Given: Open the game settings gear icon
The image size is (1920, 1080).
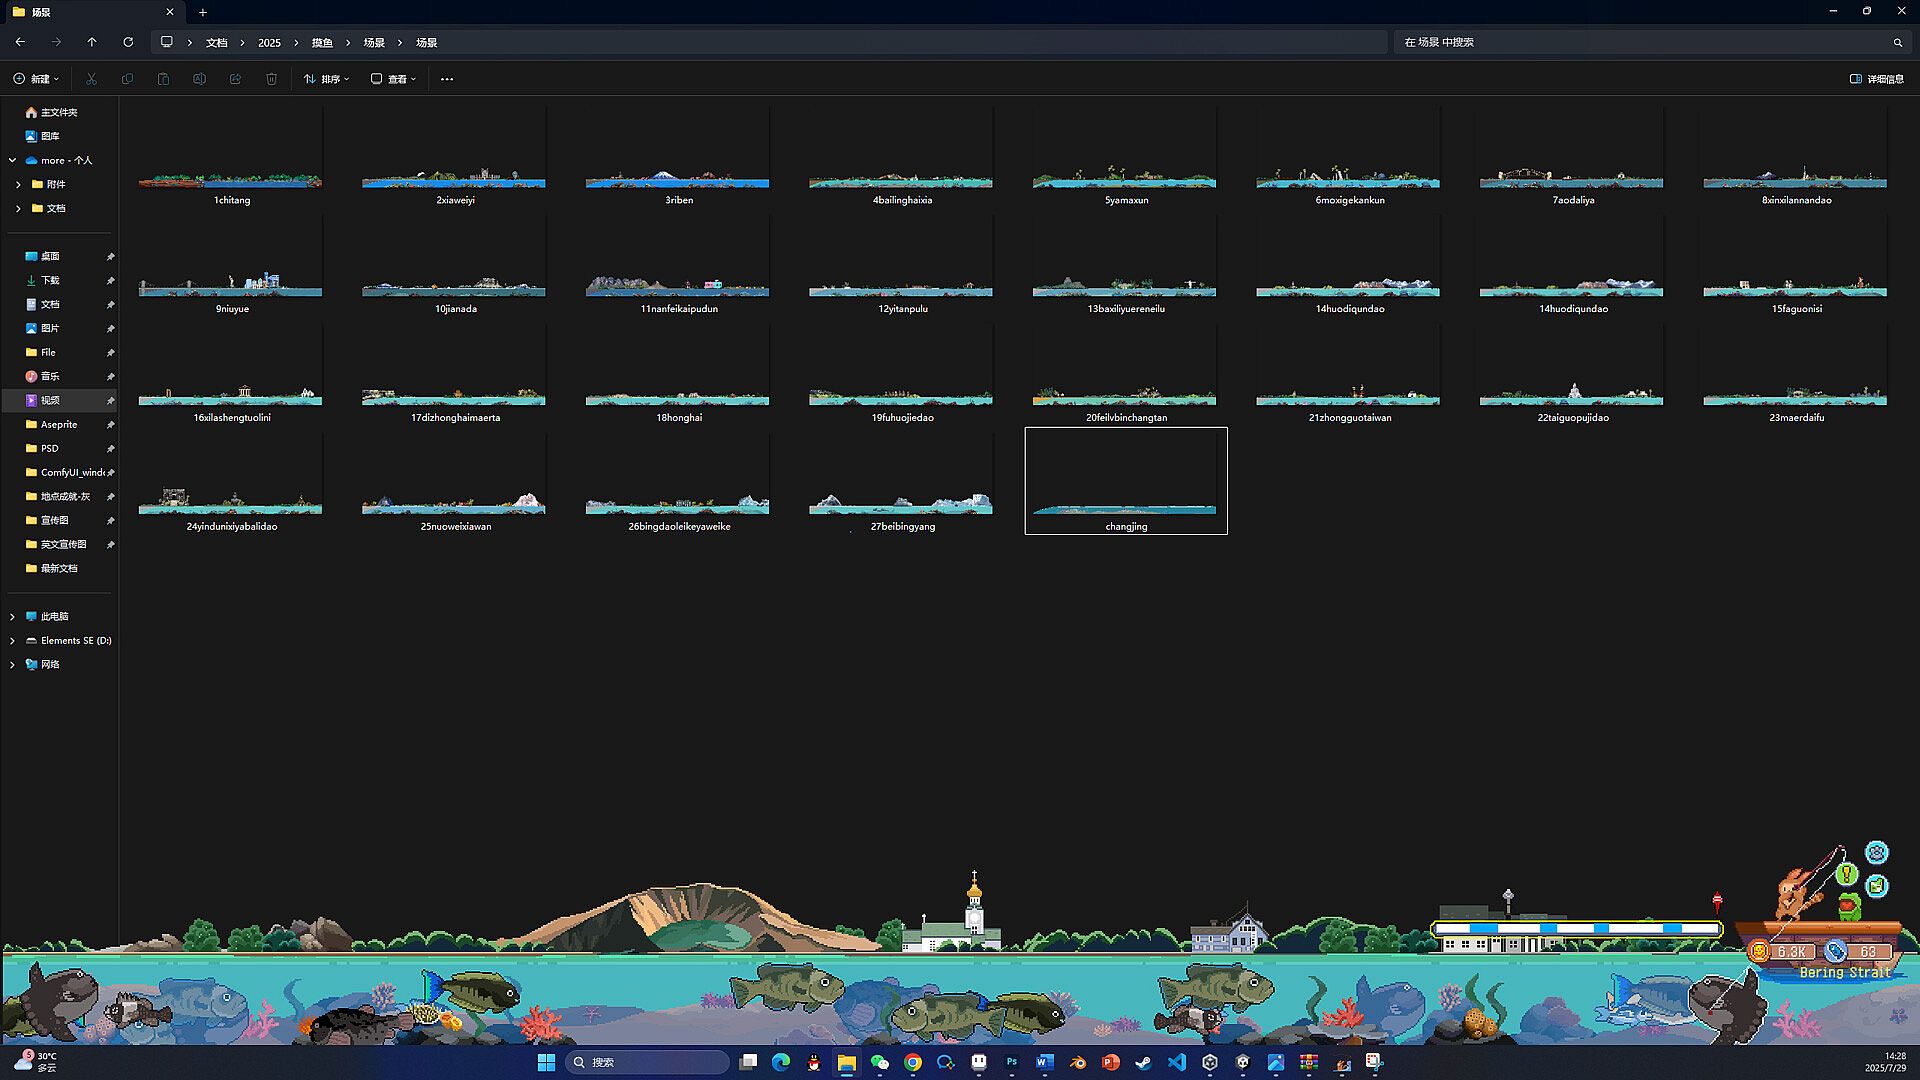Looking at the screenshot, I should tap(1876, 852).
